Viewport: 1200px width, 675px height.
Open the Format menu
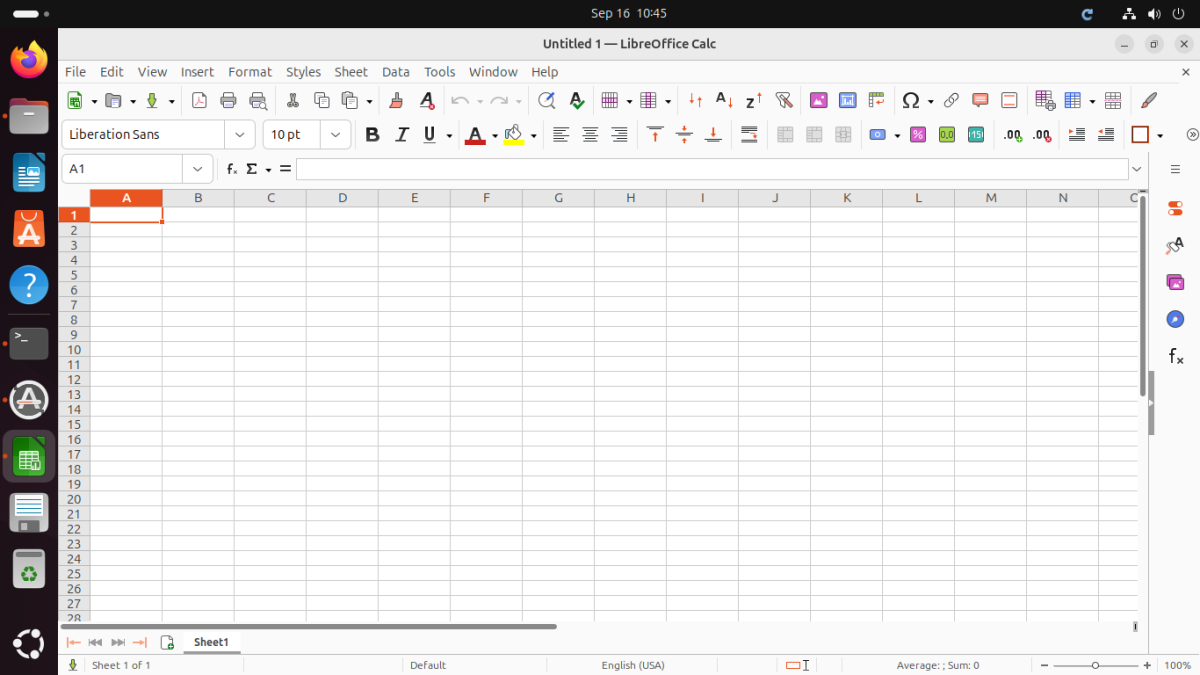click(249, 72)
